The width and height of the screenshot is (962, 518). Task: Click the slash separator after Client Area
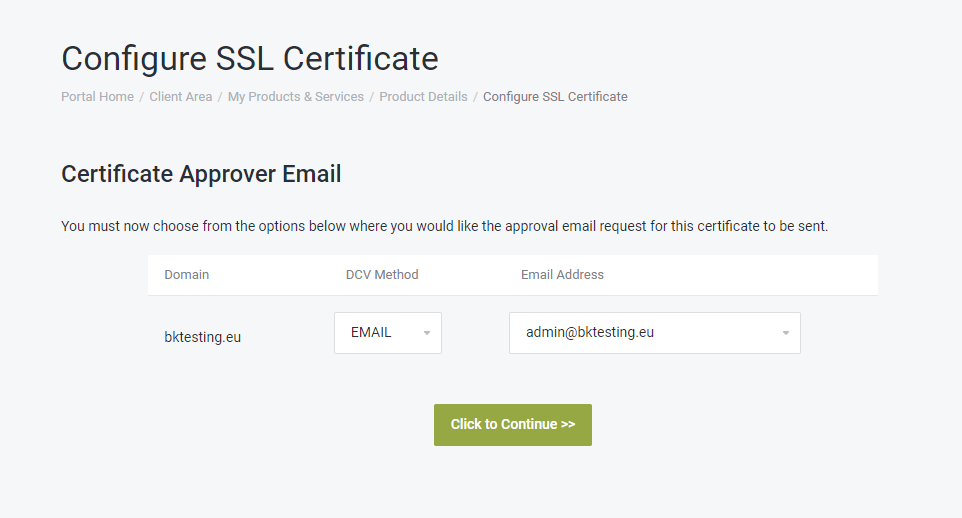[x=220, y=96]
